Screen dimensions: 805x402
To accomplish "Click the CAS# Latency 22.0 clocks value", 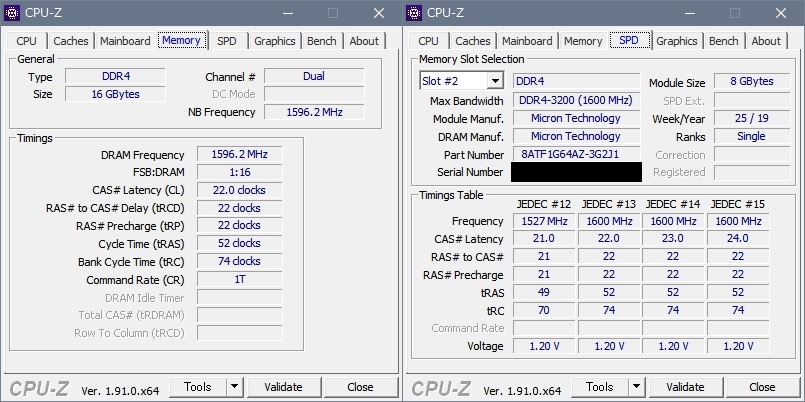I will click(239, 190).
